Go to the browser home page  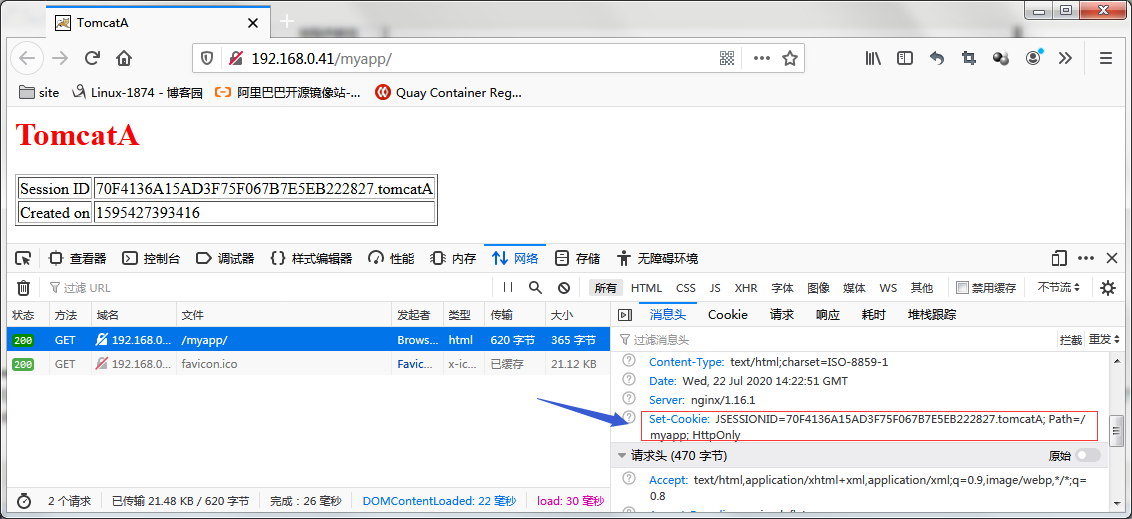coord(124,58)
